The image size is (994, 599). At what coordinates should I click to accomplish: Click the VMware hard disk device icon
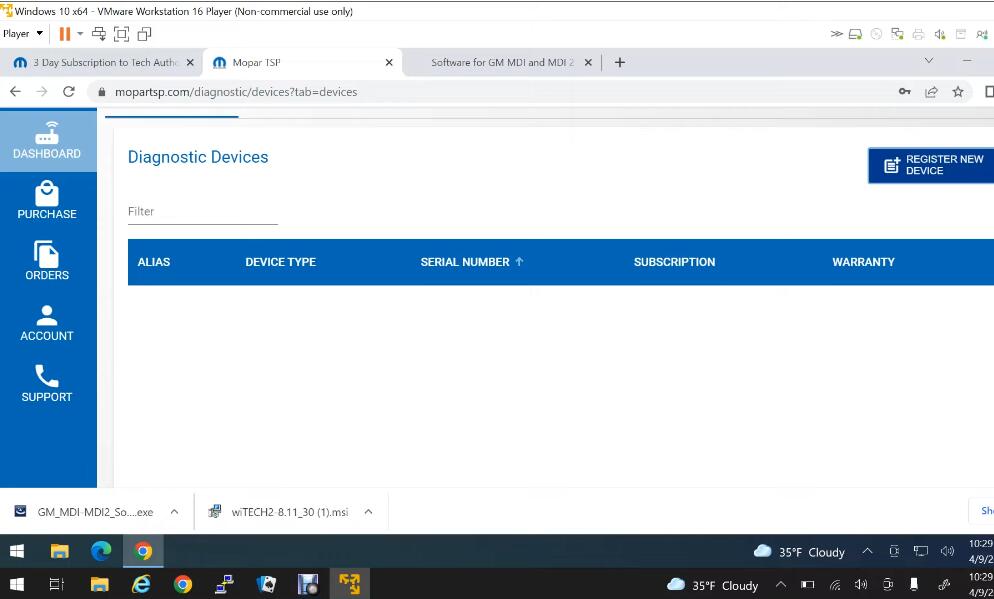pos(855,34)
